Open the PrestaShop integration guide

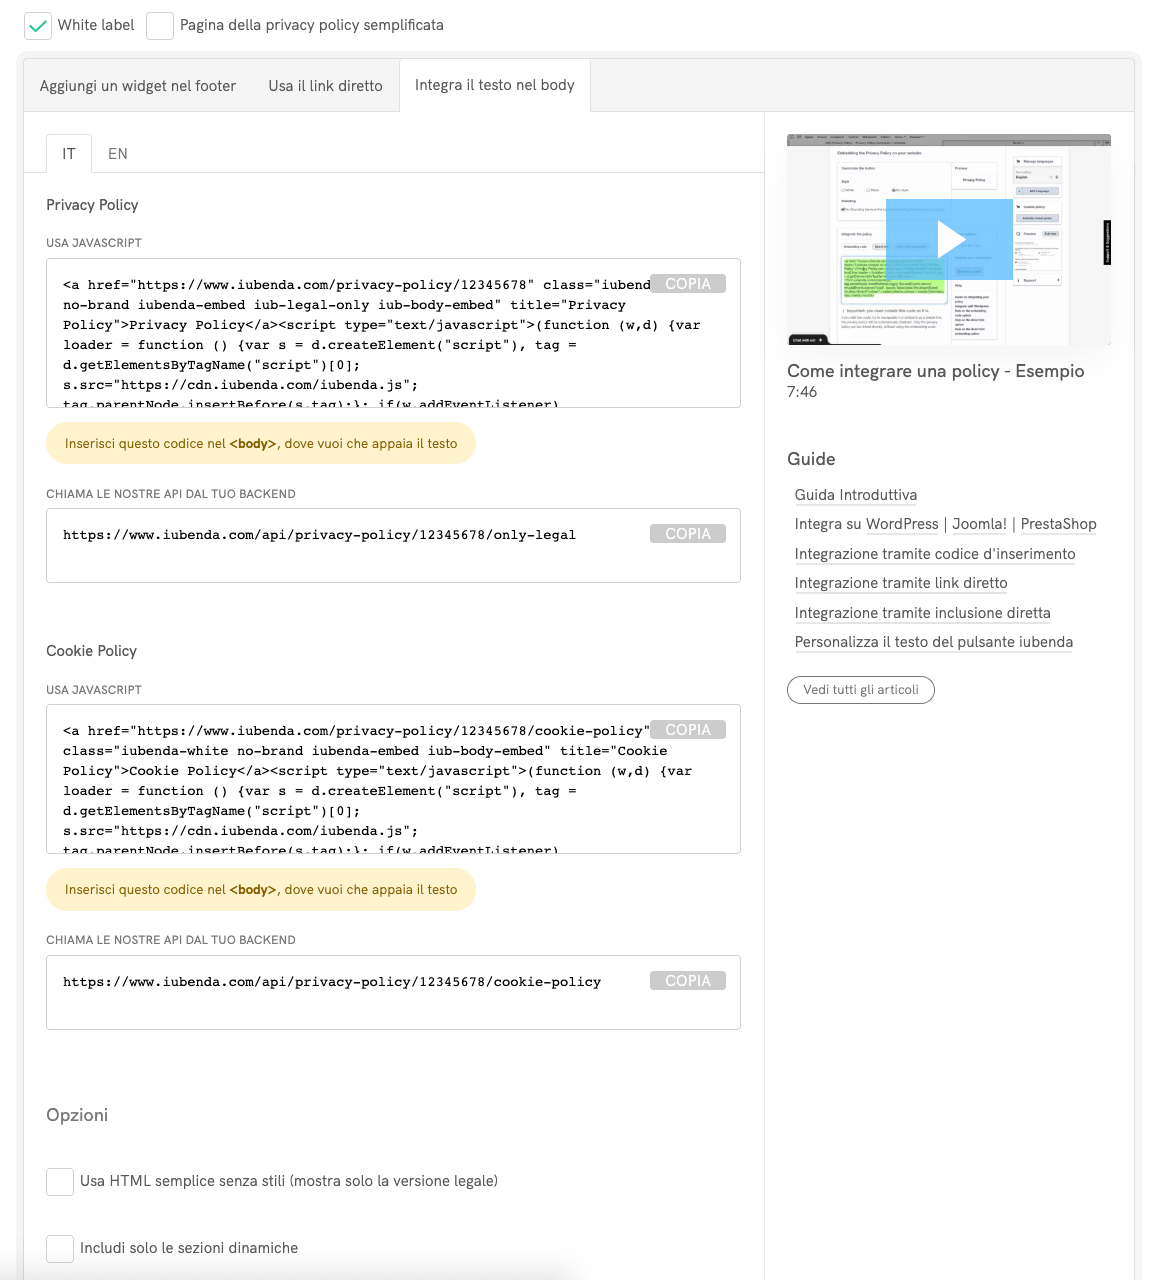click(x=1058, y=524)
